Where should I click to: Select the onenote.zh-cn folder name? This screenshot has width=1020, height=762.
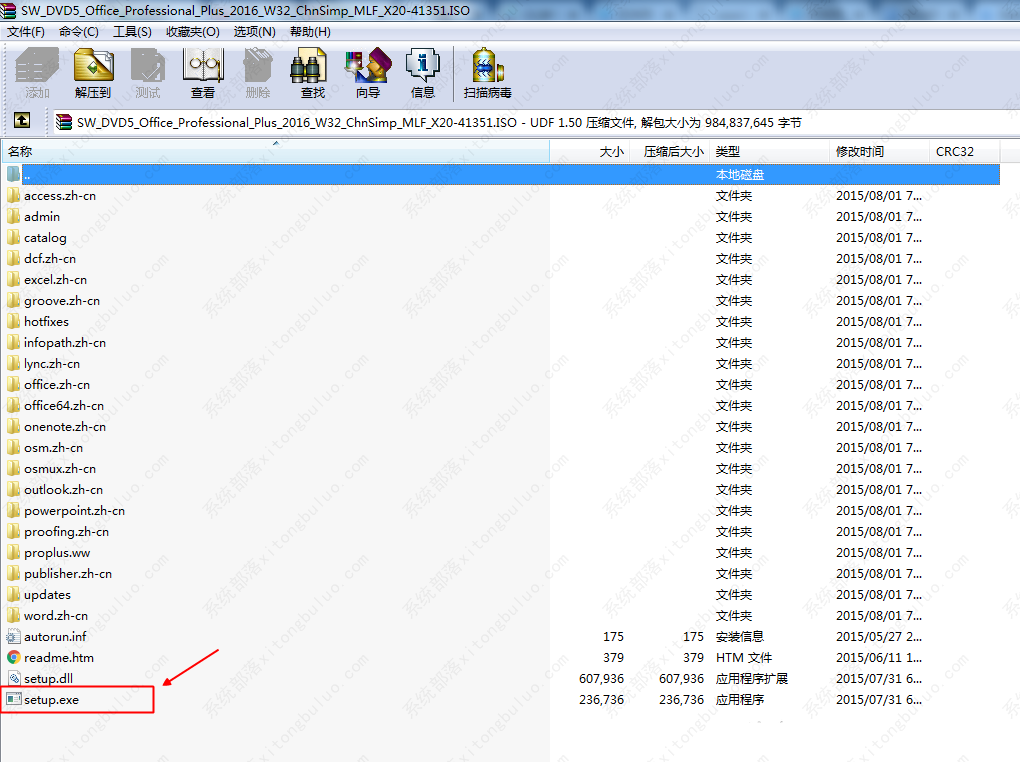coord(65,427)
